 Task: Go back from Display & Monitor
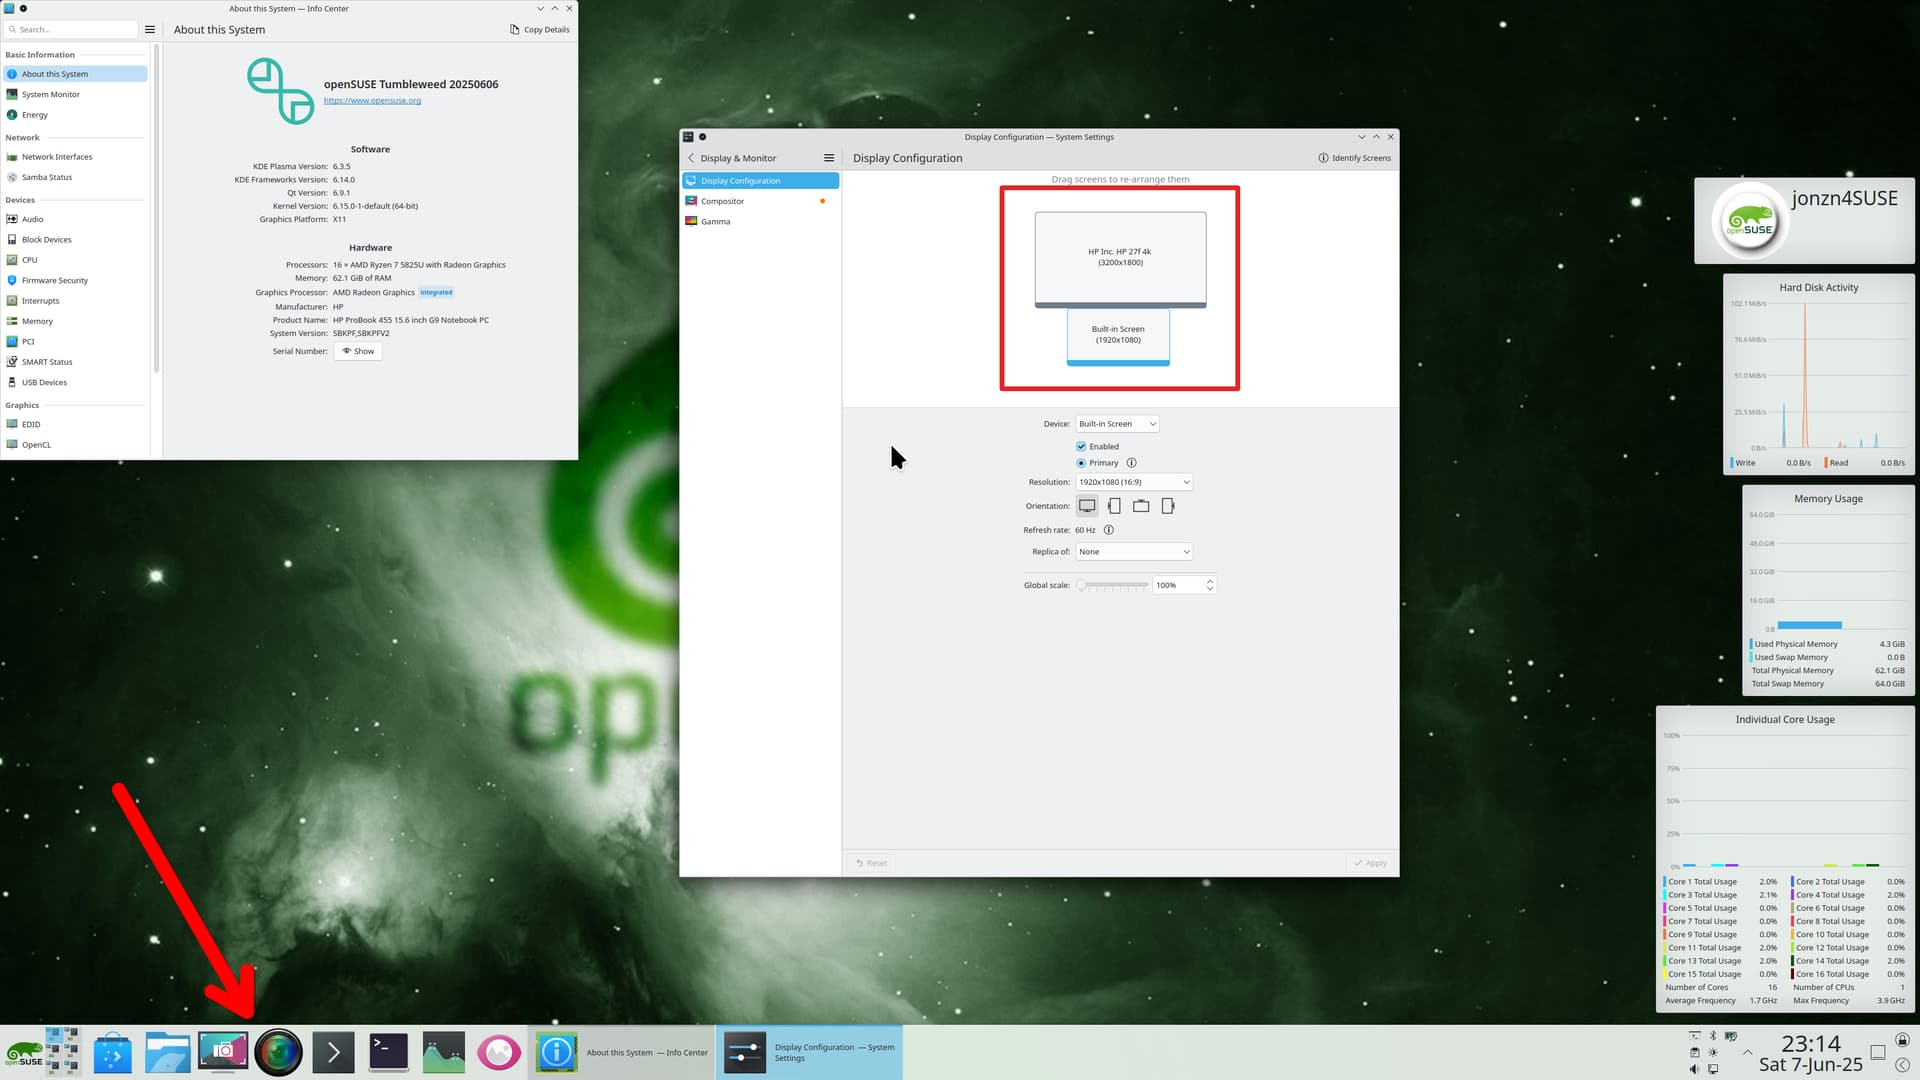point(691,158)
